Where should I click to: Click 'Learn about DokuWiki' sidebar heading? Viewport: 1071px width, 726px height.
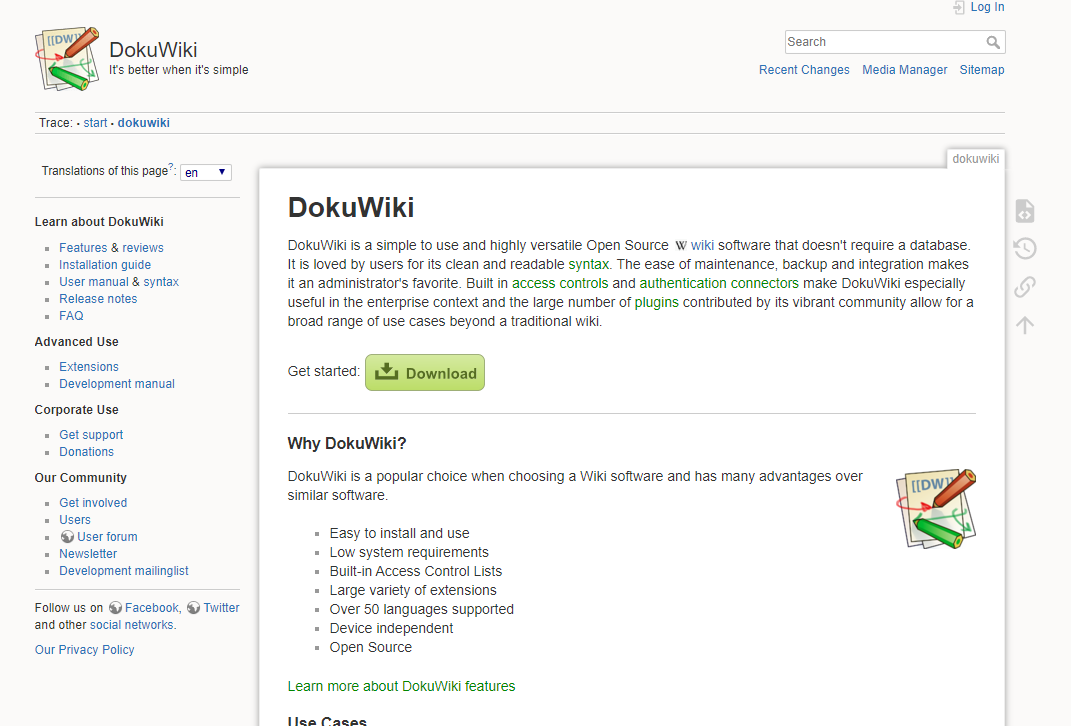click(x=99, y=222)
